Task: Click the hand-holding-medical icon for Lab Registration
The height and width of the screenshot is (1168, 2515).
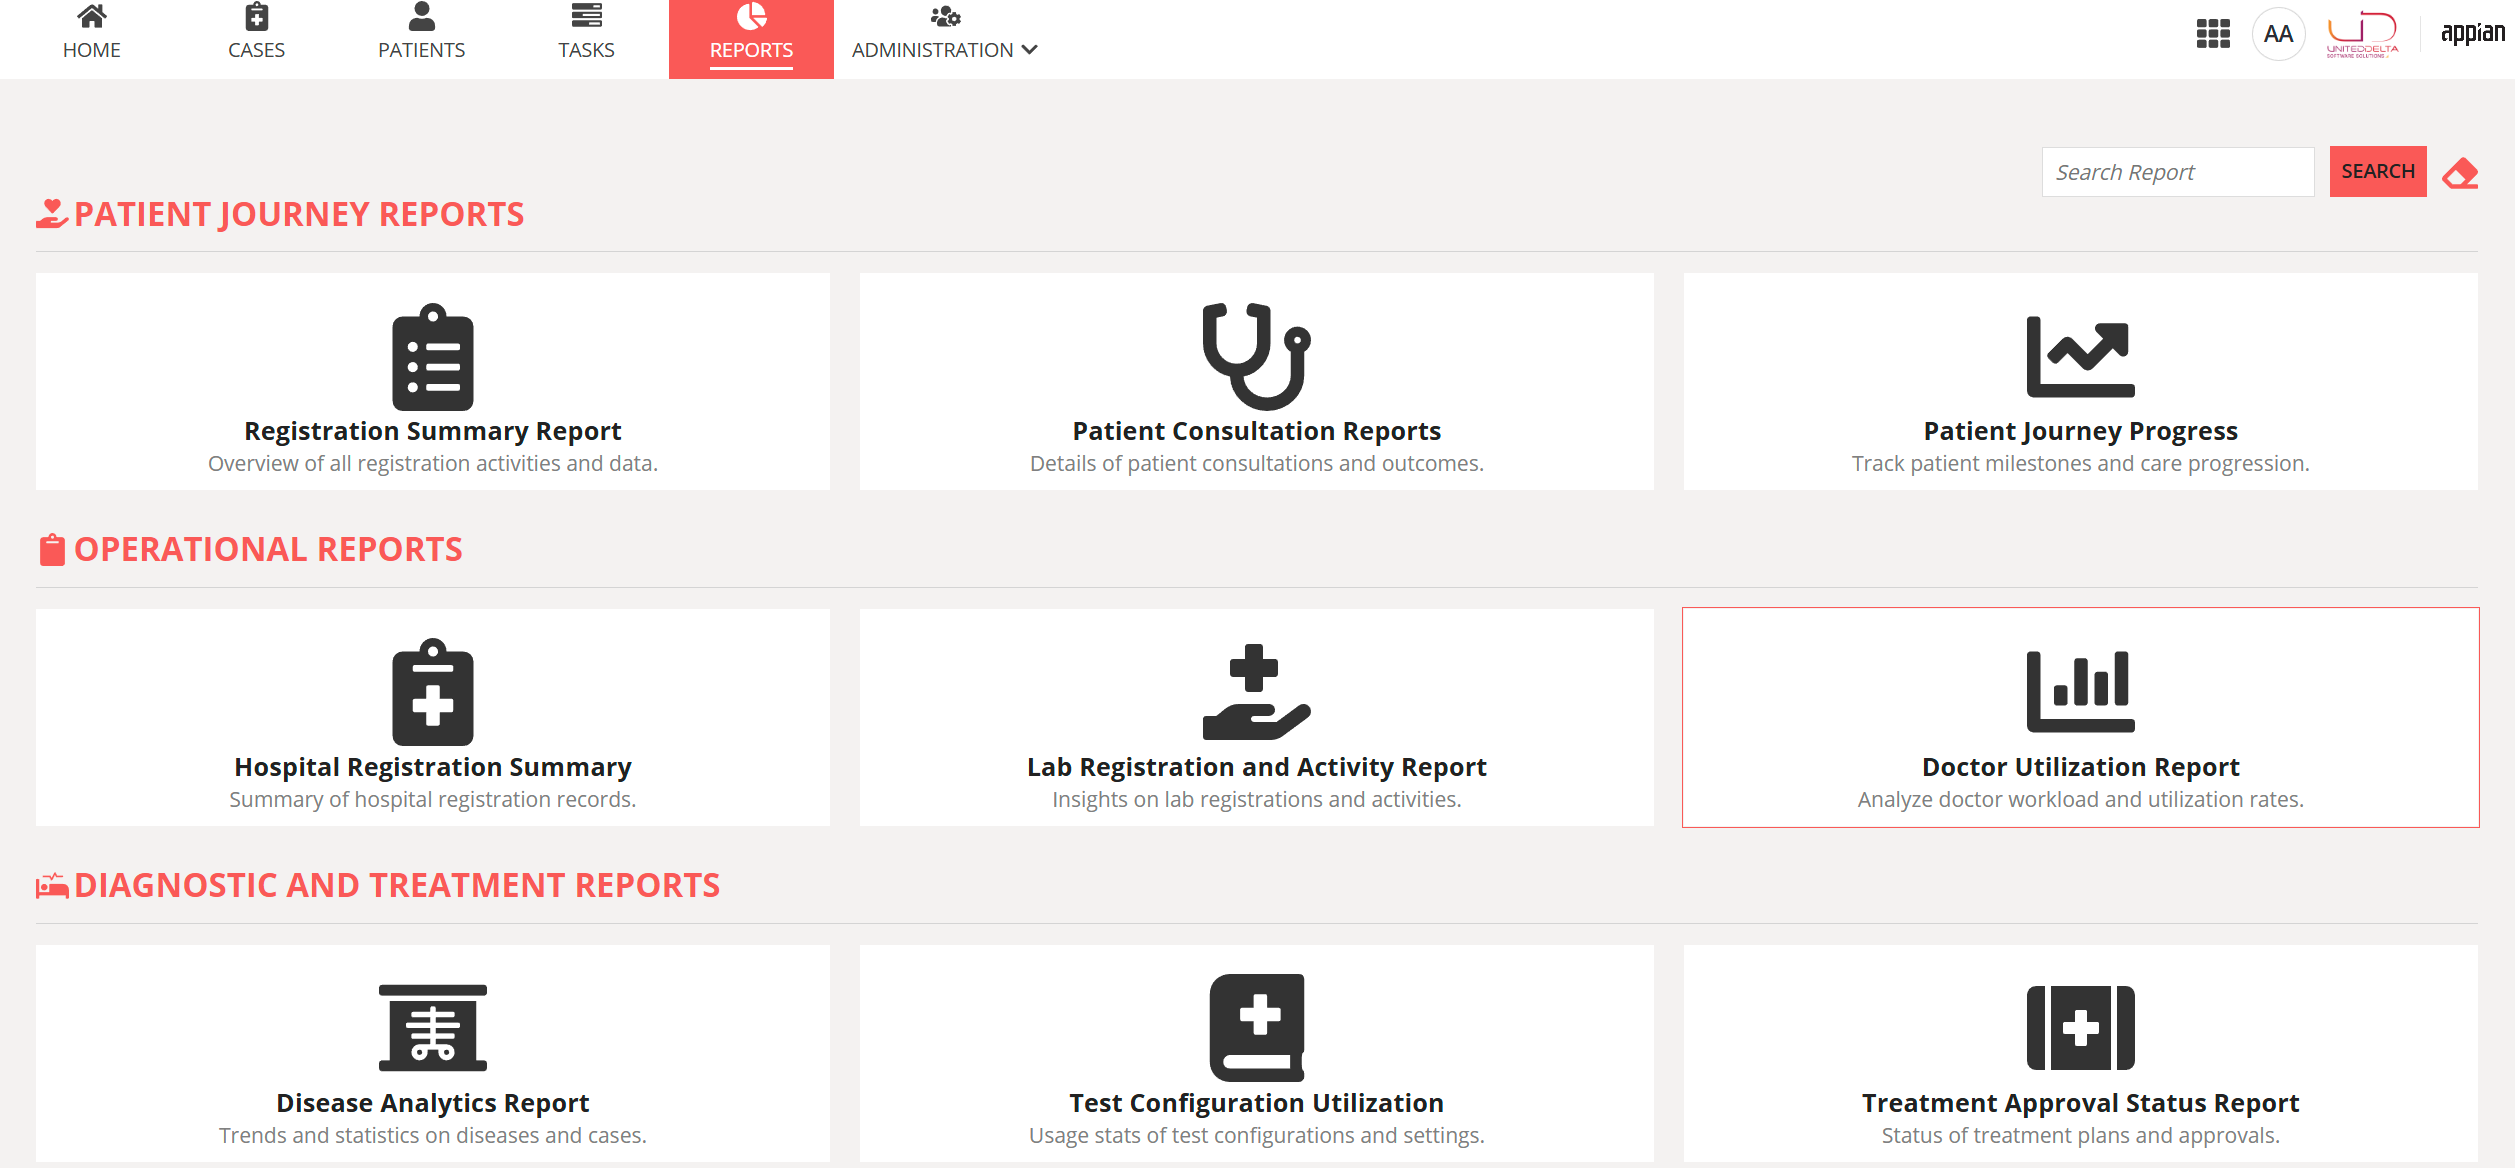Action: [1256, 692]
